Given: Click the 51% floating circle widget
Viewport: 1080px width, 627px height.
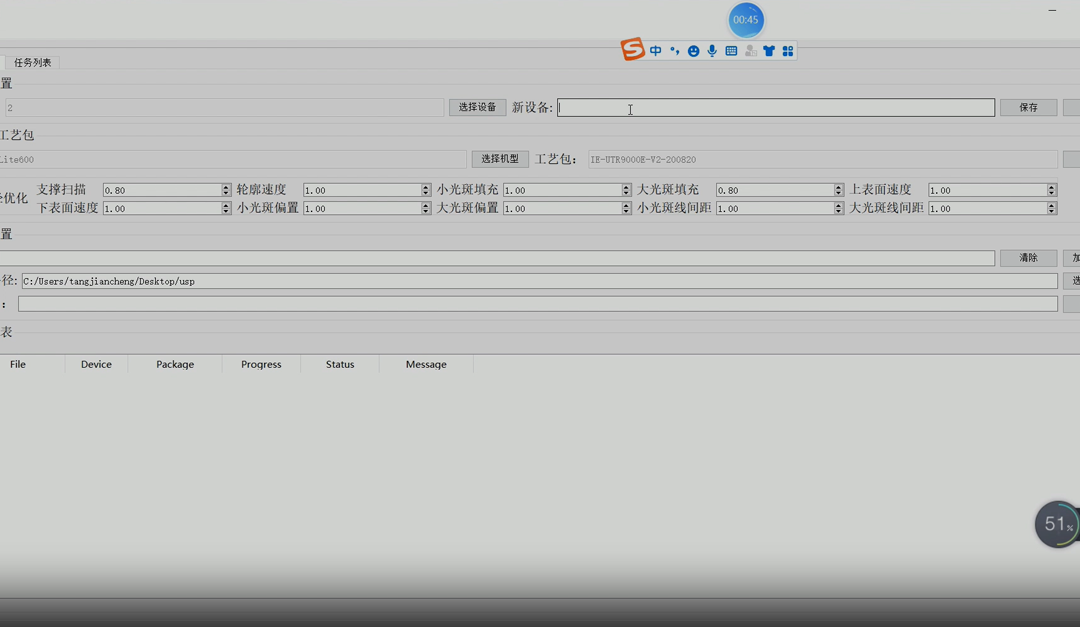Looking at the screenshot, I should tap(1057, 524).
